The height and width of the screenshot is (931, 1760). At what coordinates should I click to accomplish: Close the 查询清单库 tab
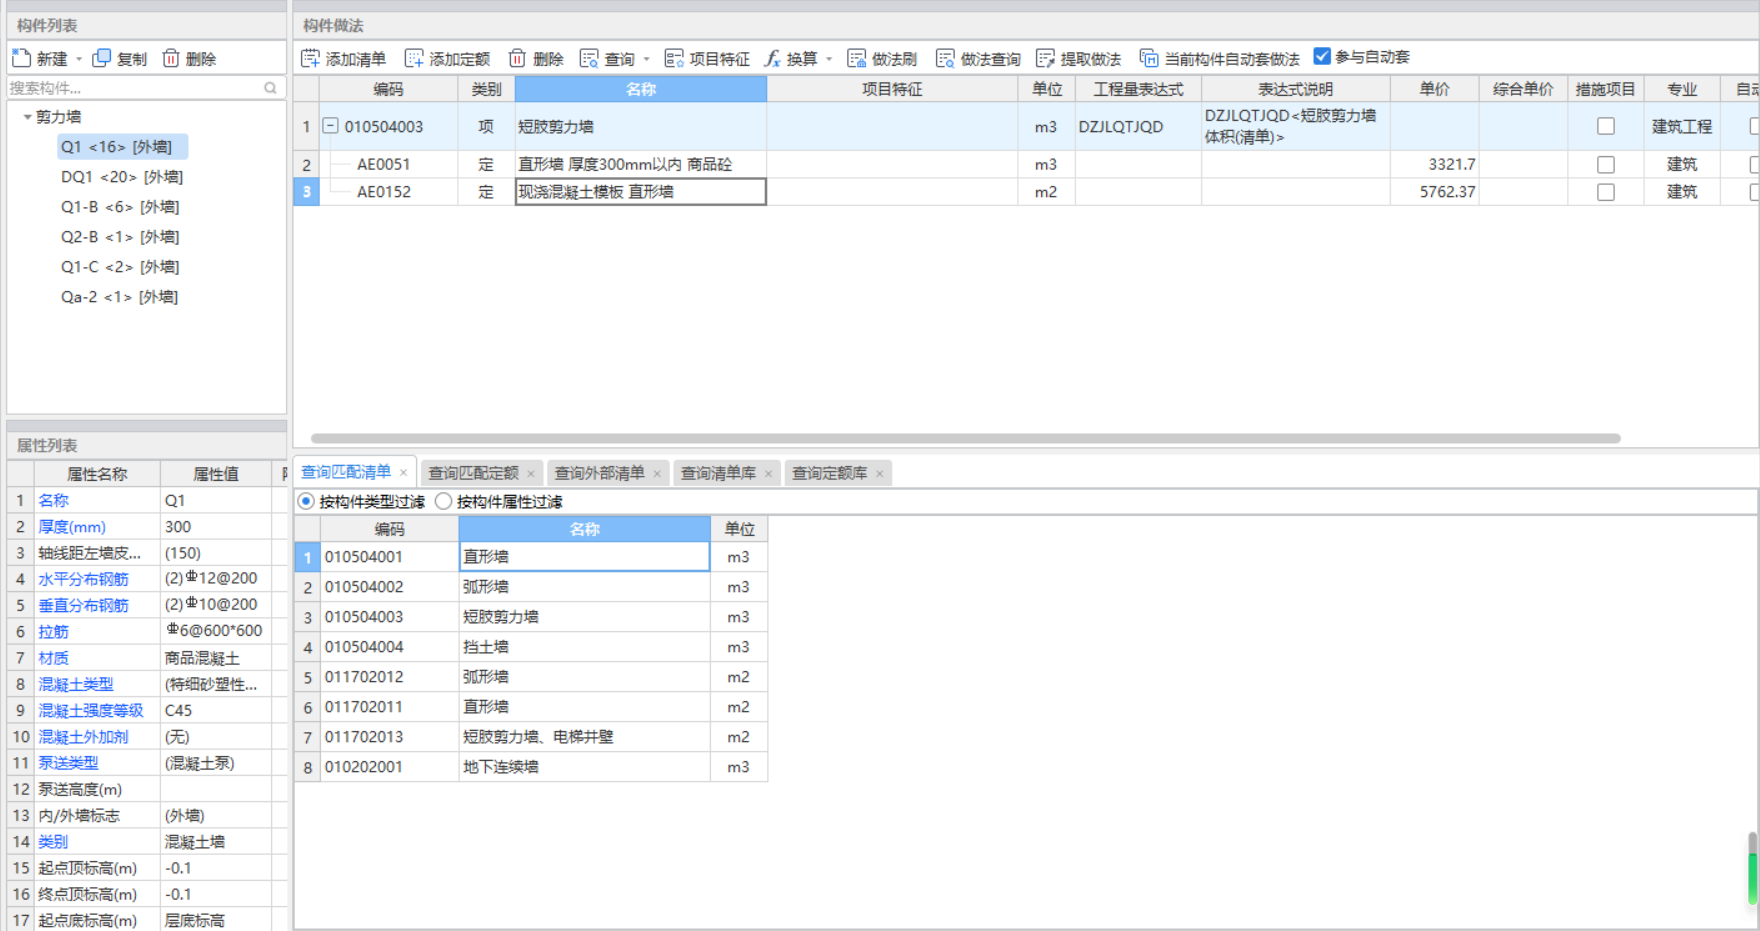coord(768,474)
